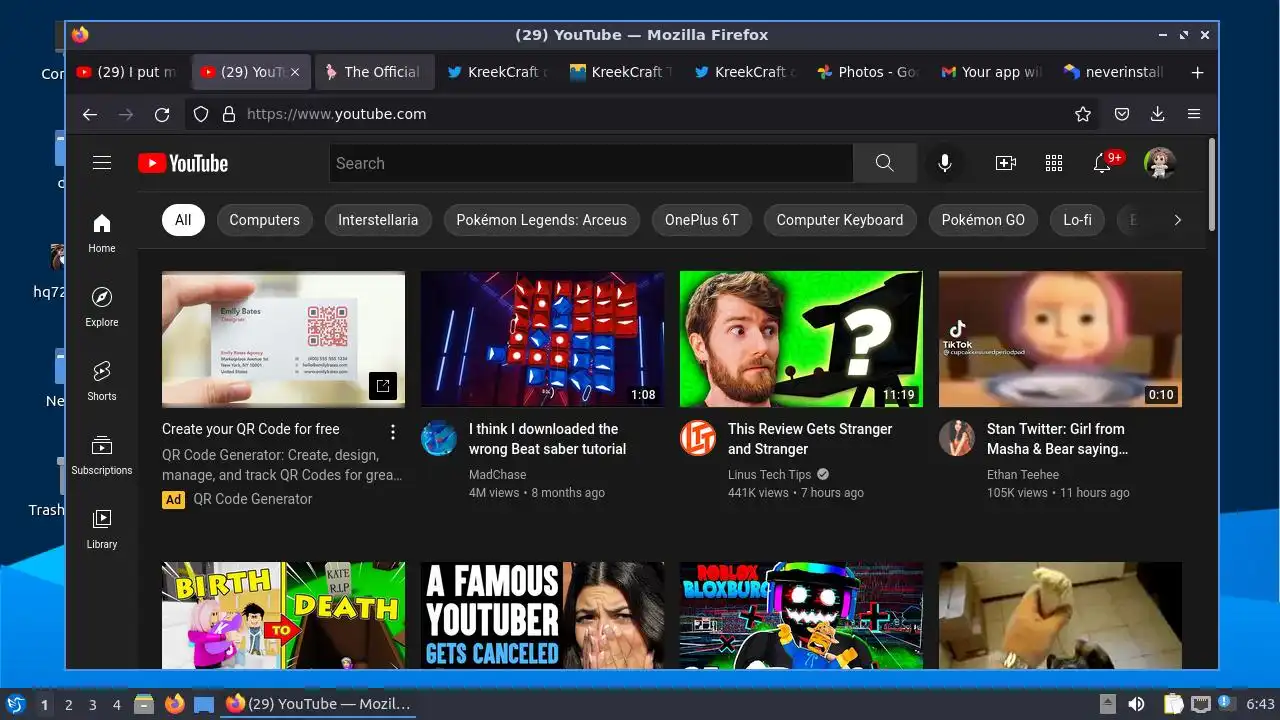Close the active (29) YouTube tab

[295, 72]
